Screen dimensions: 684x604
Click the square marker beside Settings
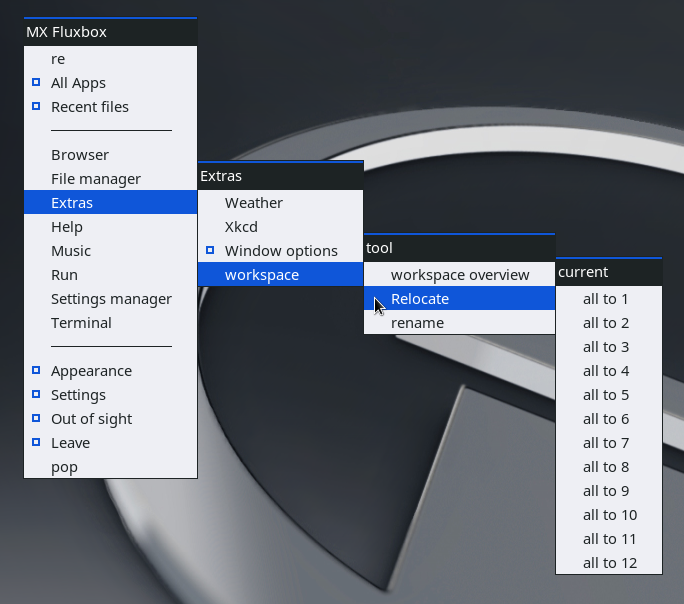(36, 394)
